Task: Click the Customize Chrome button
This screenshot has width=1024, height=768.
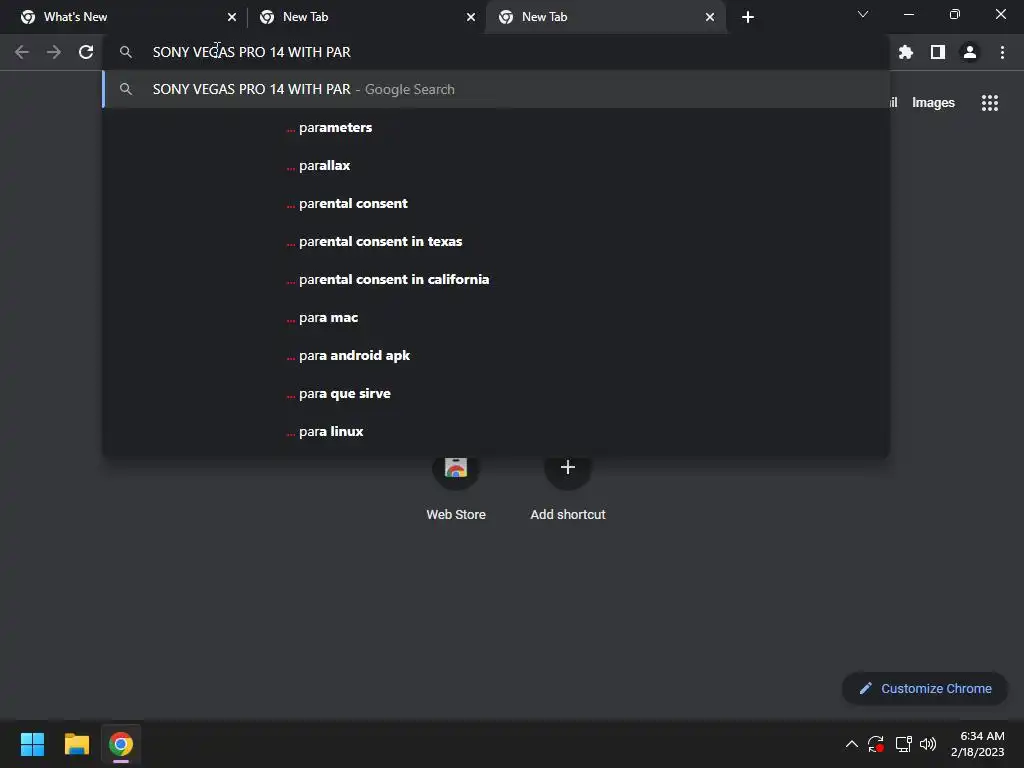Action: click(925, 688)
